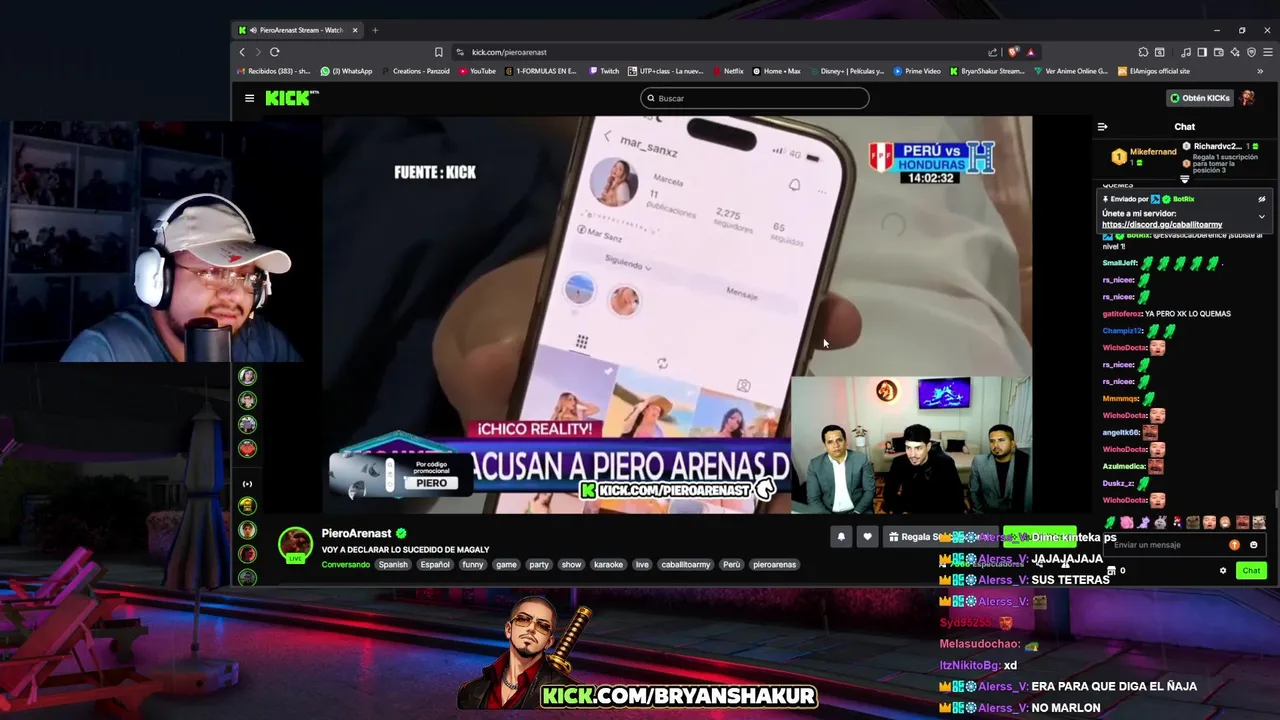Open the emoji picker in chat input
This screenshot has width=1280, height=720.
(1253, 545)
